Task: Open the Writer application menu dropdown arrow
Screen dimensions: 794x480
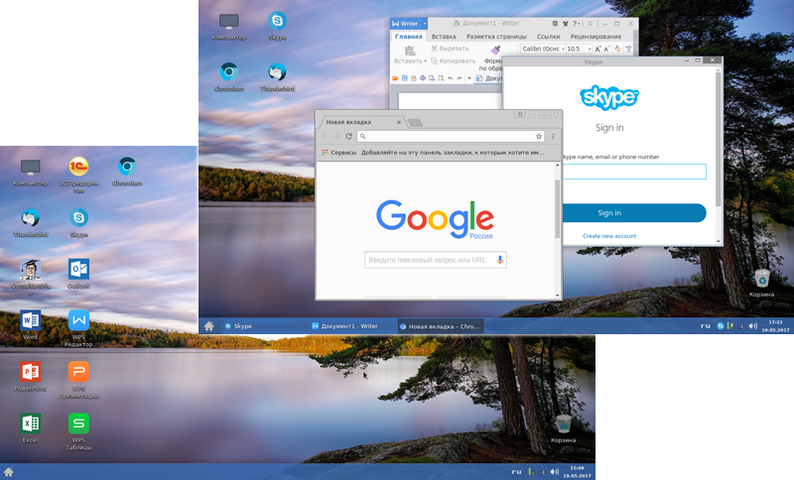Action: click(425, 23)
